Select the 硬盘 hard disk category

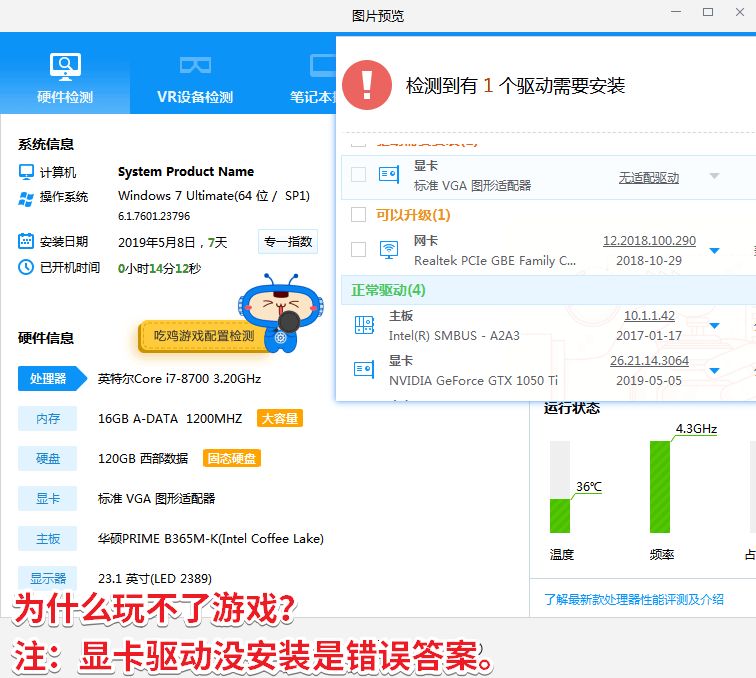47,459
